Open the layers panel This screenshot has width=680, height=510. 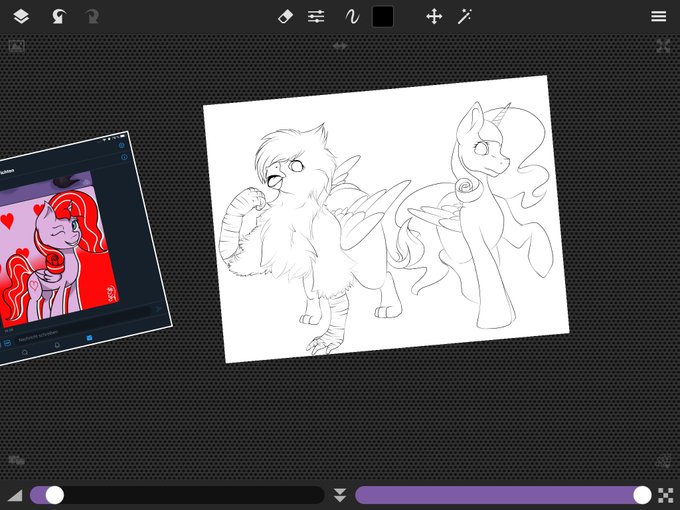tap(21, 17)
